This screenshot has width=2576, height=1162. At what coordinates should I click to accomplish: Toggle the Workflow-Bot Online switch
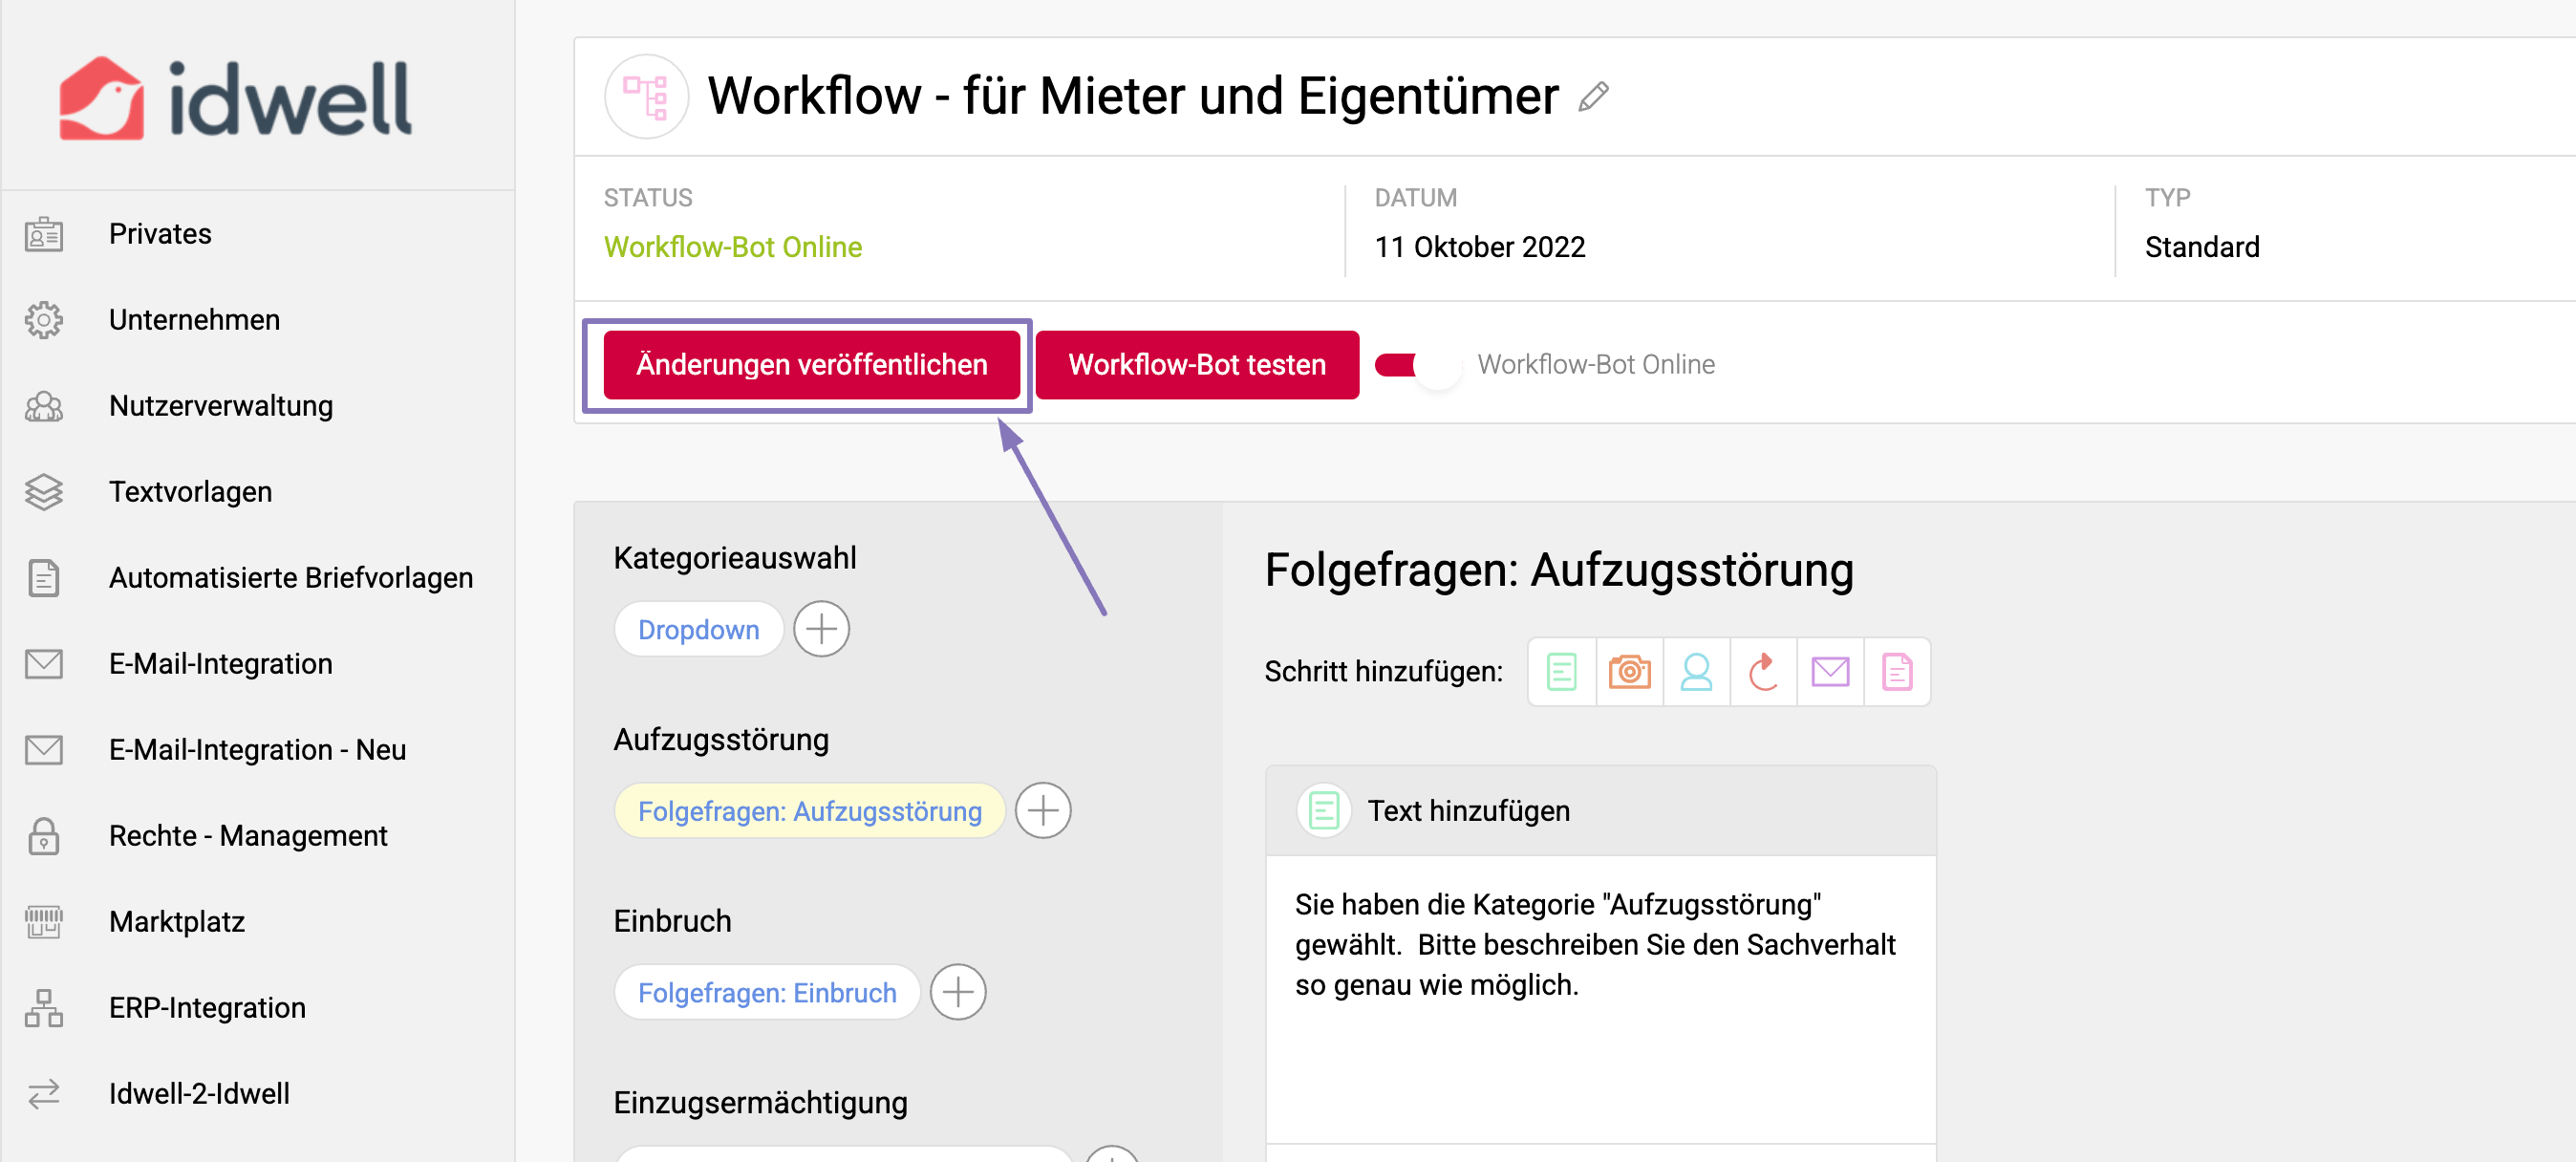[x=1417, y=365]
